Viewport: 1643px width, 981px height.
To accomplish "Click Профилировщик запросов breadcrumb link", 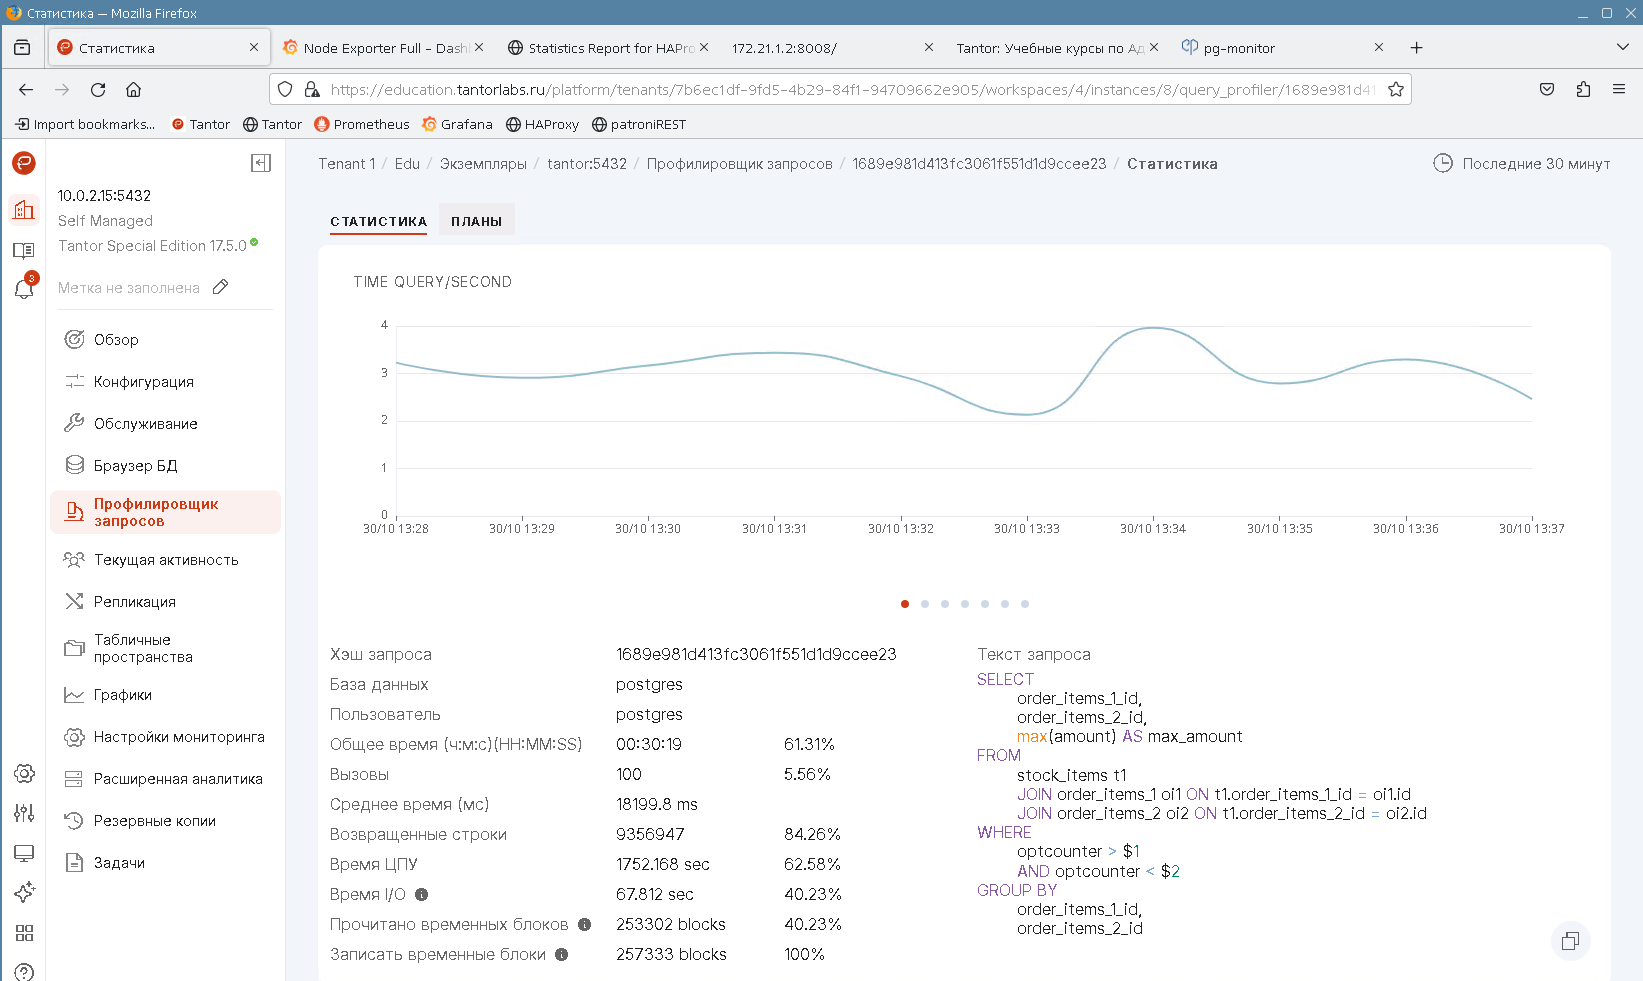I will point(739,164).
